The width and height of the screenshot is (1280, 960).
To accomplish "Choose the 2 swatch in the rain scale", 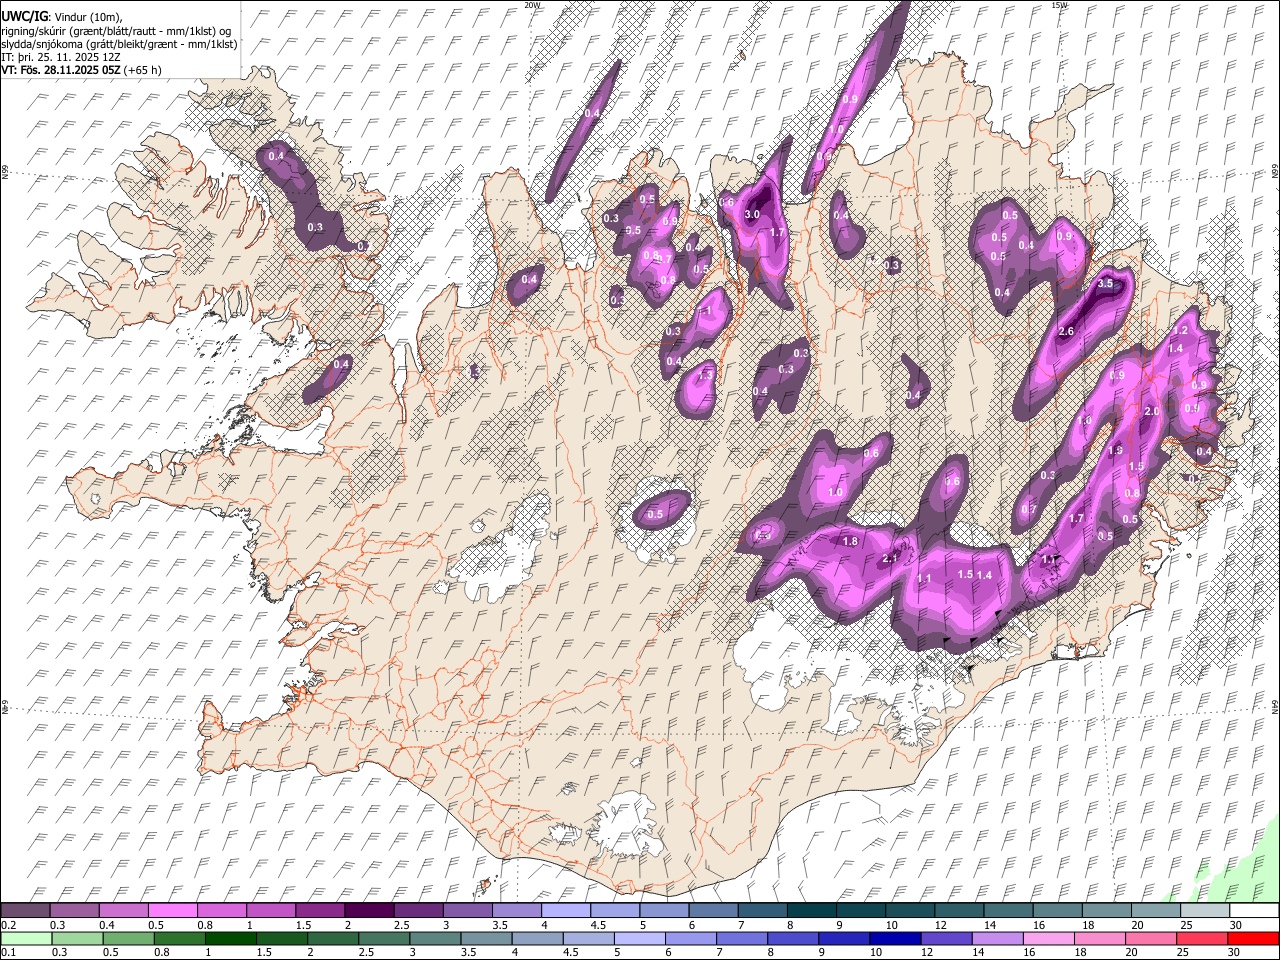I will (333, 938).
